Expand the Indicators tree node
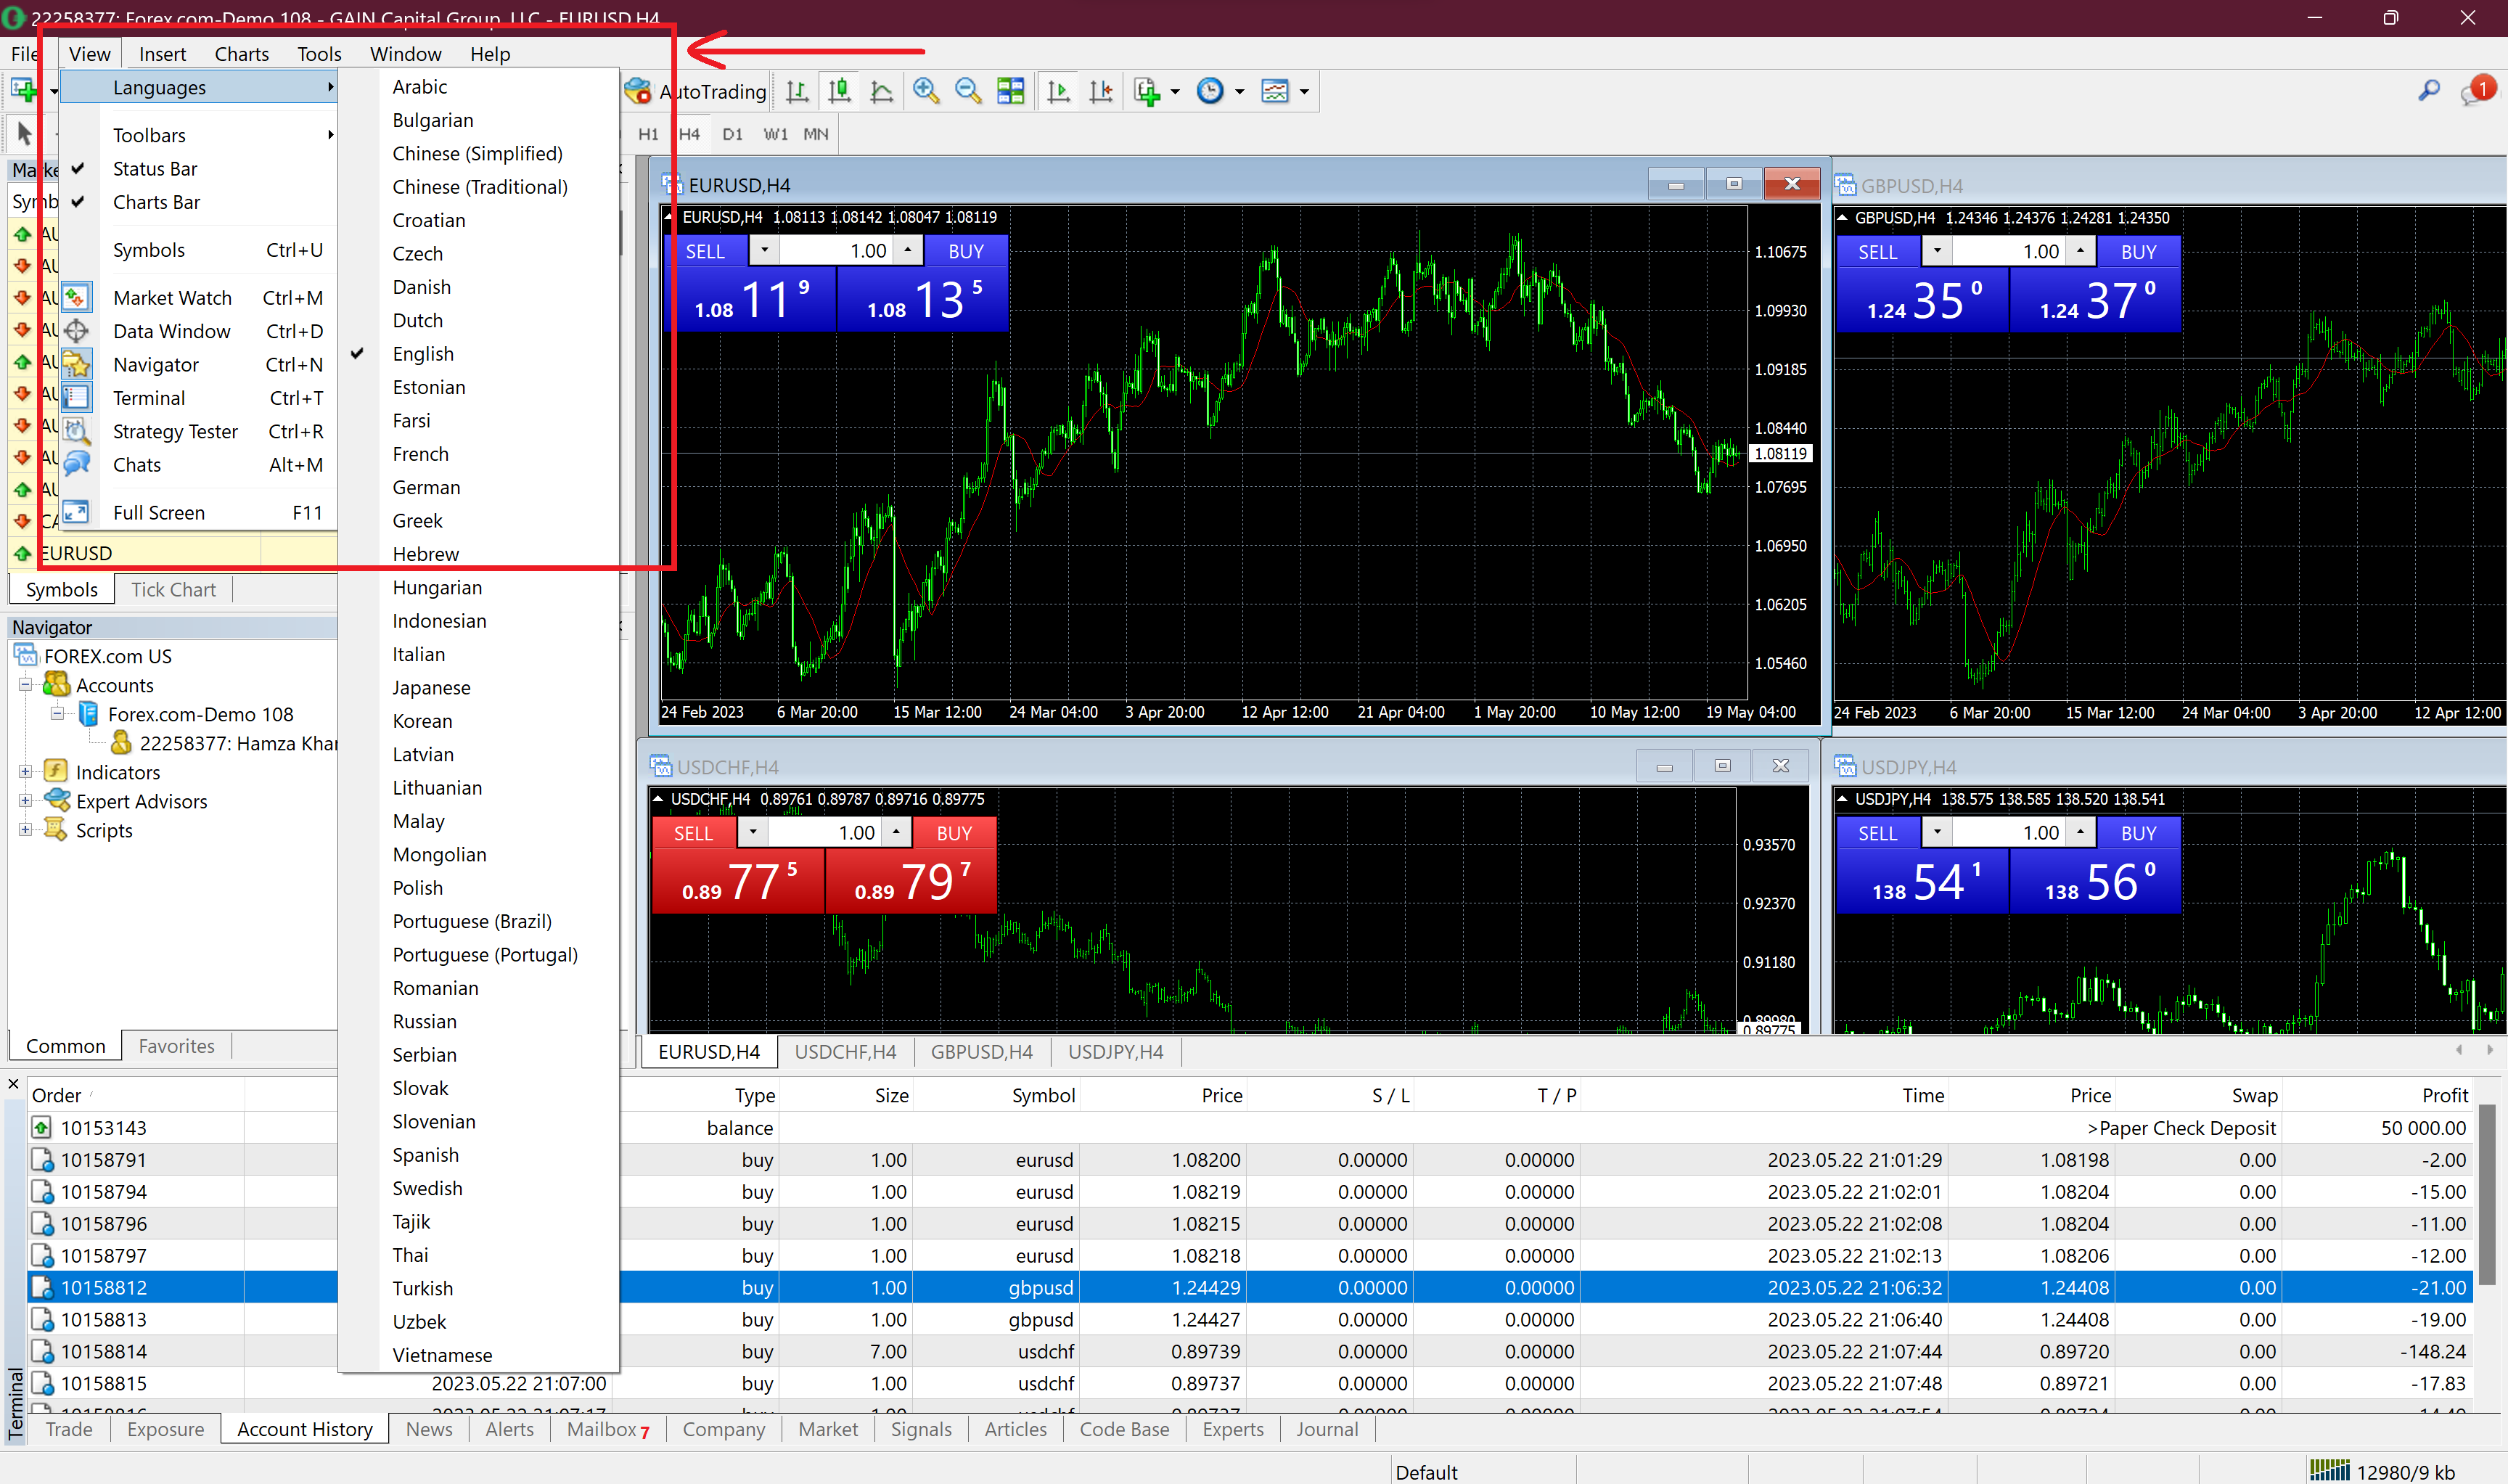This screenshot has height=1484, width=2508. [26, 771]
